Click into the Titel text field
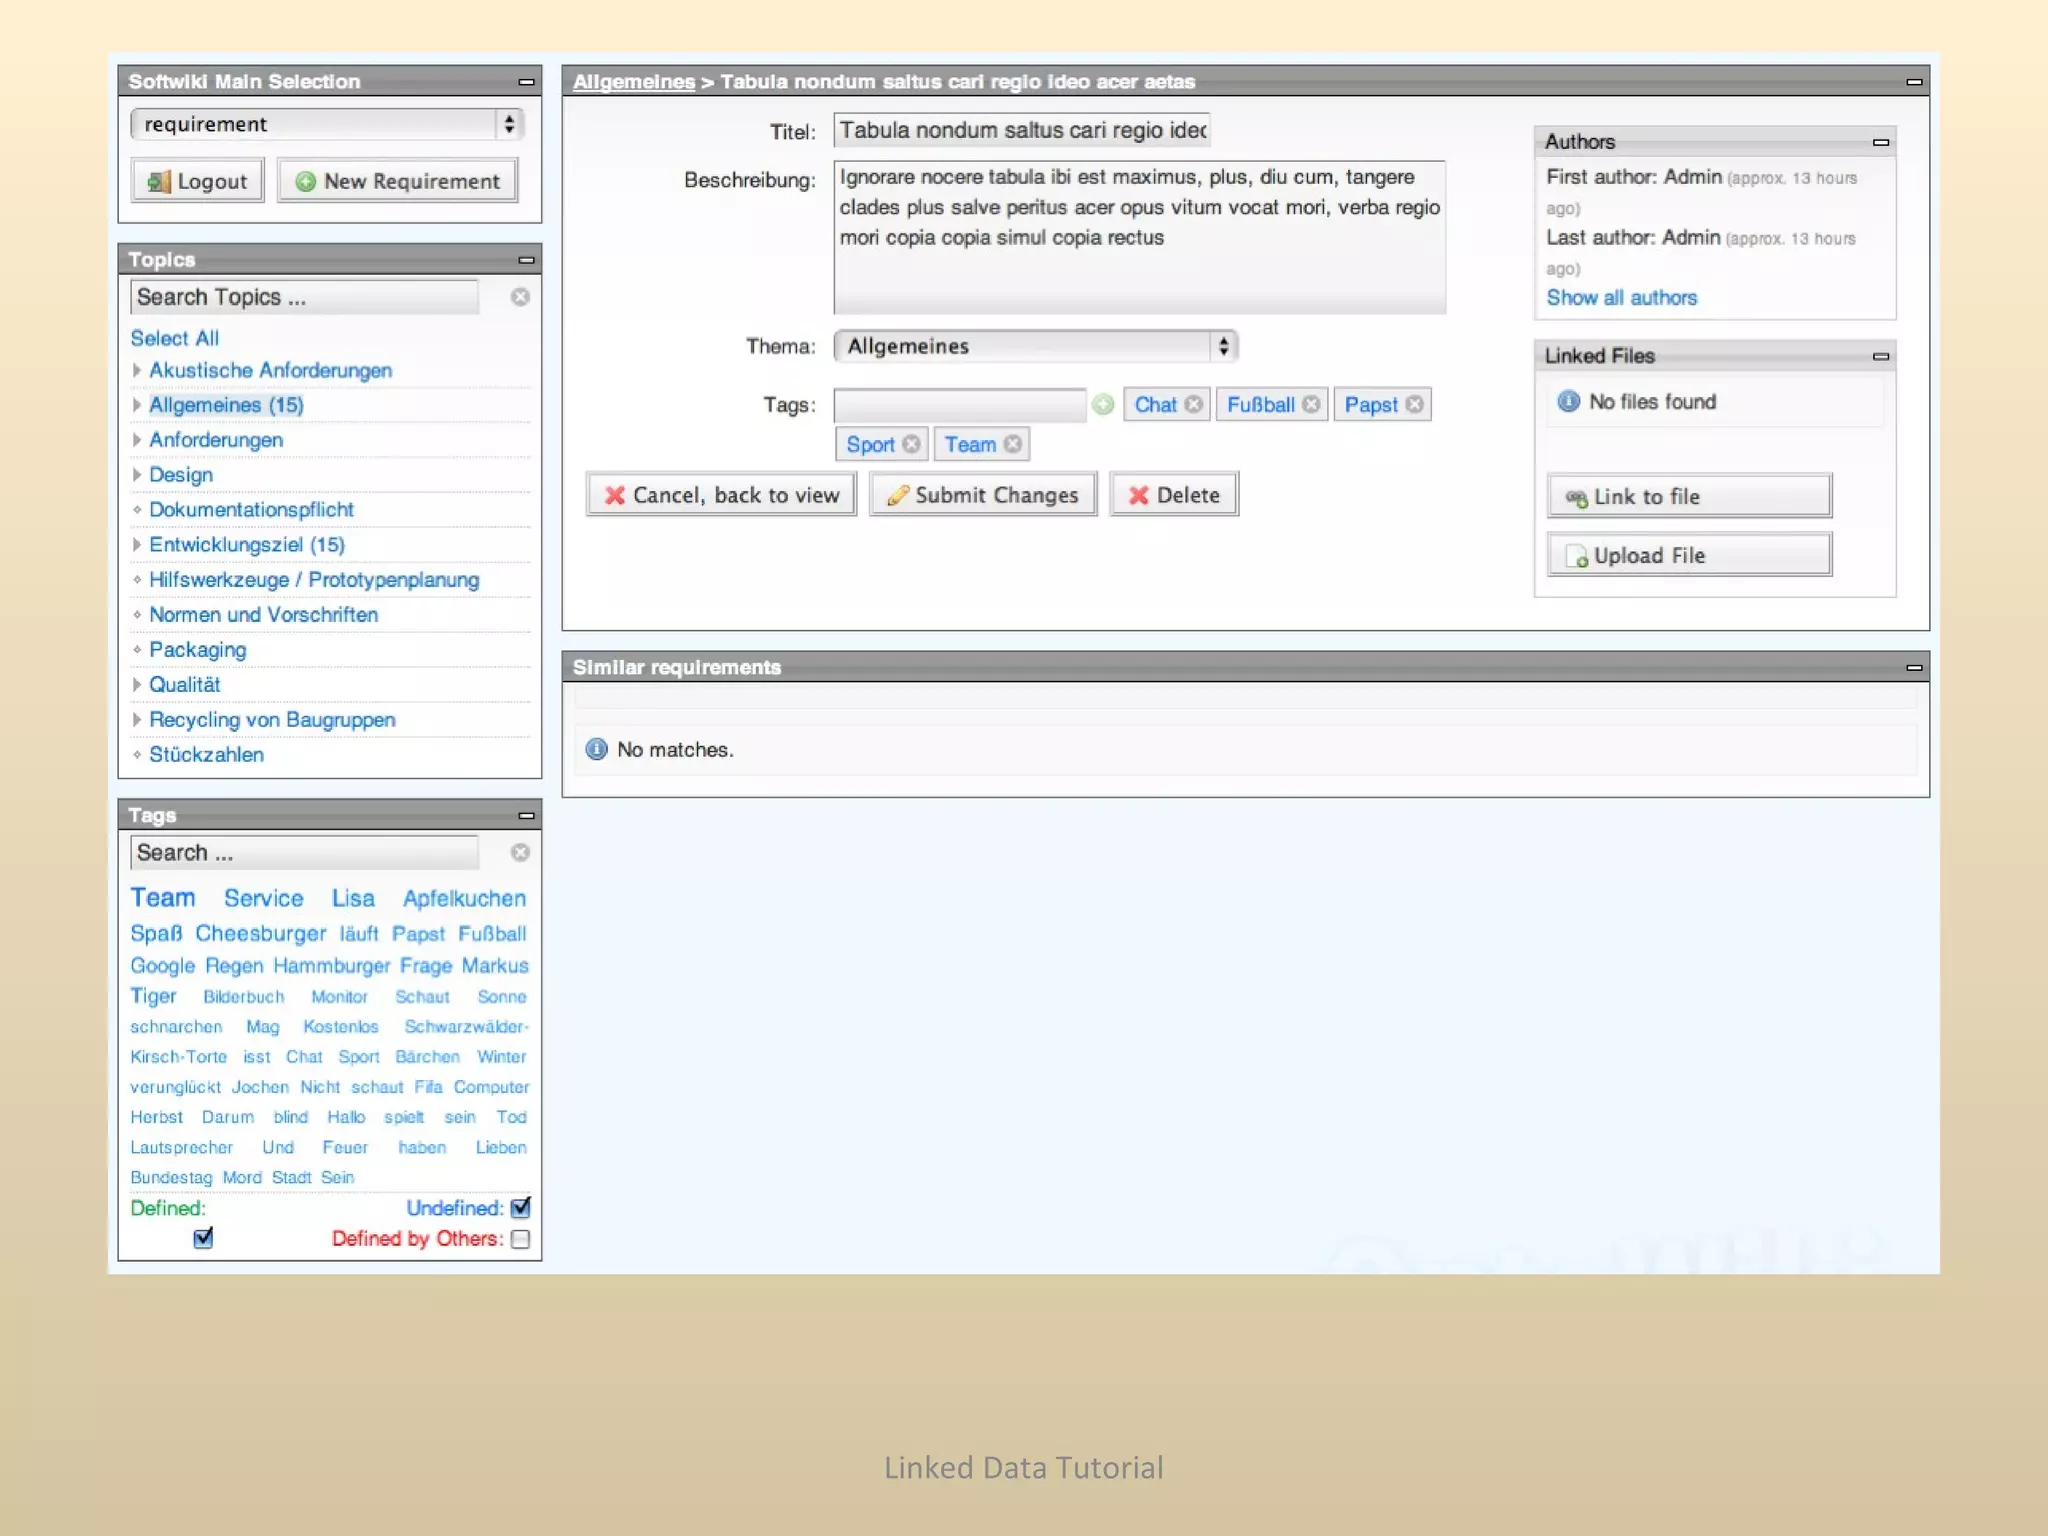Screen dimensions: 2048x1536 [1021, 131]
